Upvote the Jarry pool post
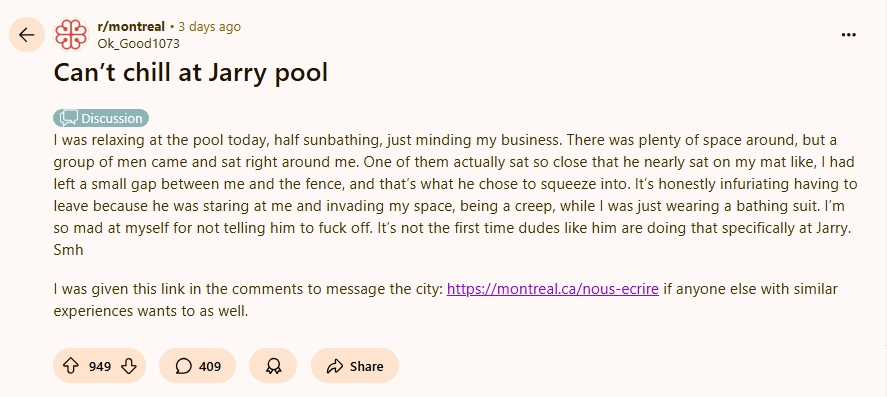Screen dimensions: 887x397 pyautogui.click(x=70, y=366)
